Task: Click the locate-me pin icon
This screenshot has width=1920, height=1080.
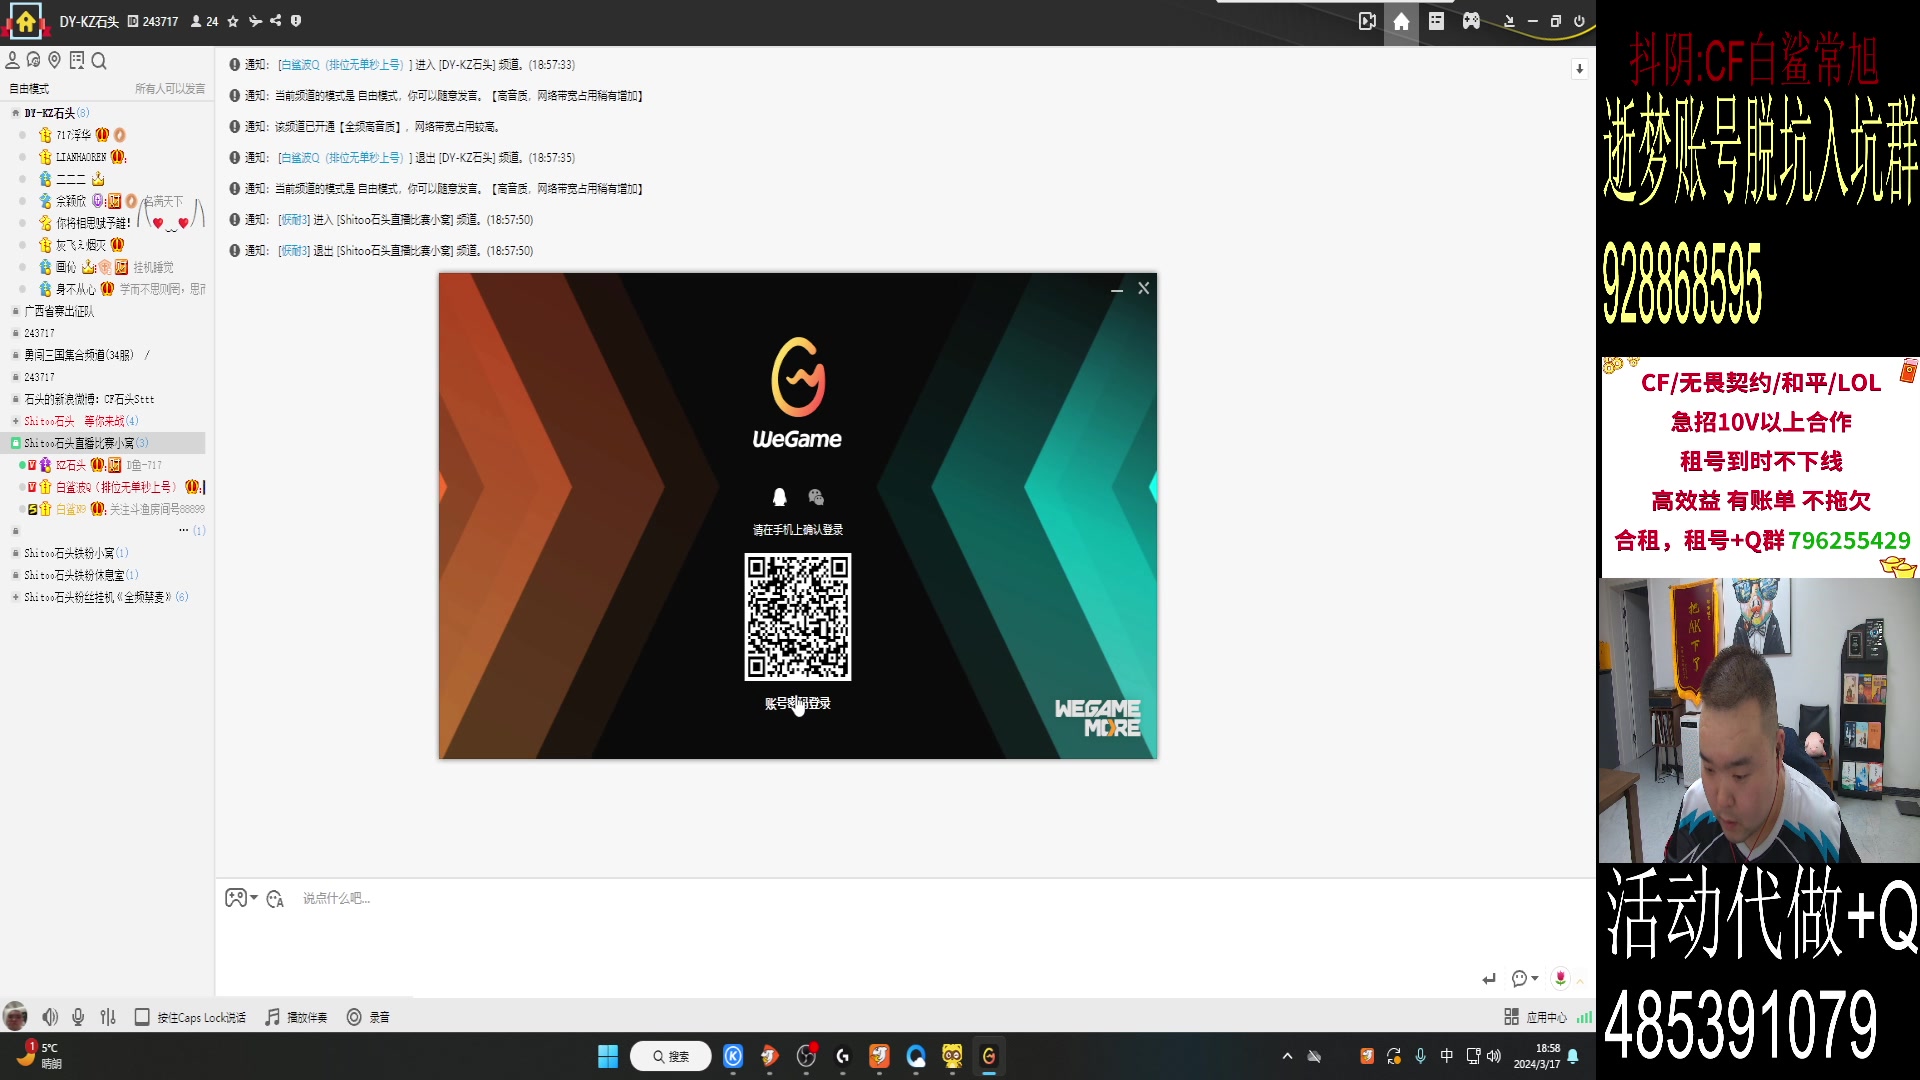Action: pos(55,61)
